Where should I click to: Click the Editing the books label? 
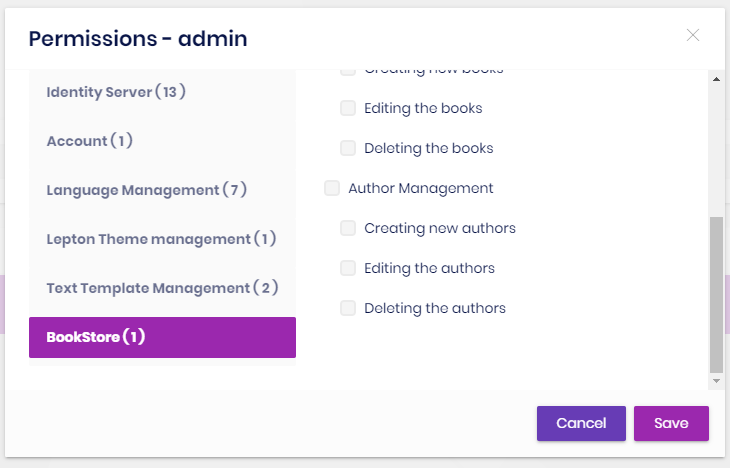(x=423, y=108)
